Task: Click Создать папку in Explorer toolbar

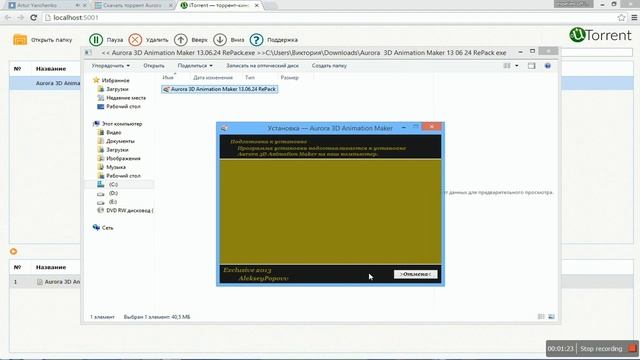Action: pos(329,66)
